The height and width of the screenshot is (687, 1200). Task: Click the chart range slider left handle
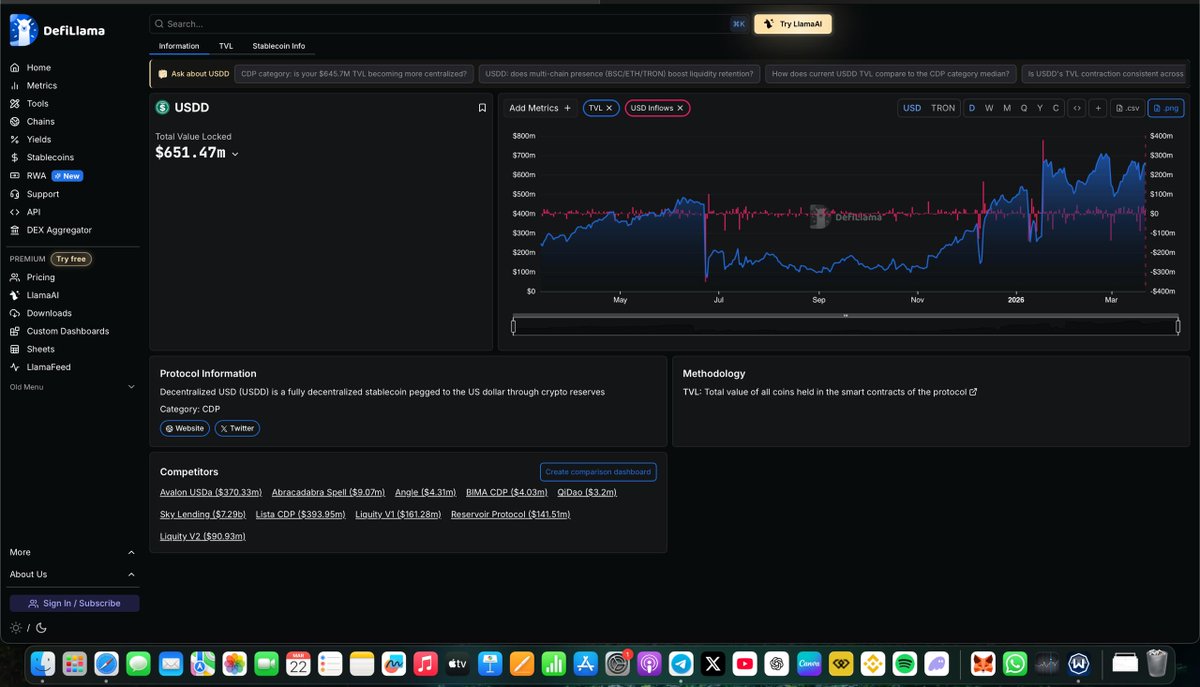(x=513, y=326)
